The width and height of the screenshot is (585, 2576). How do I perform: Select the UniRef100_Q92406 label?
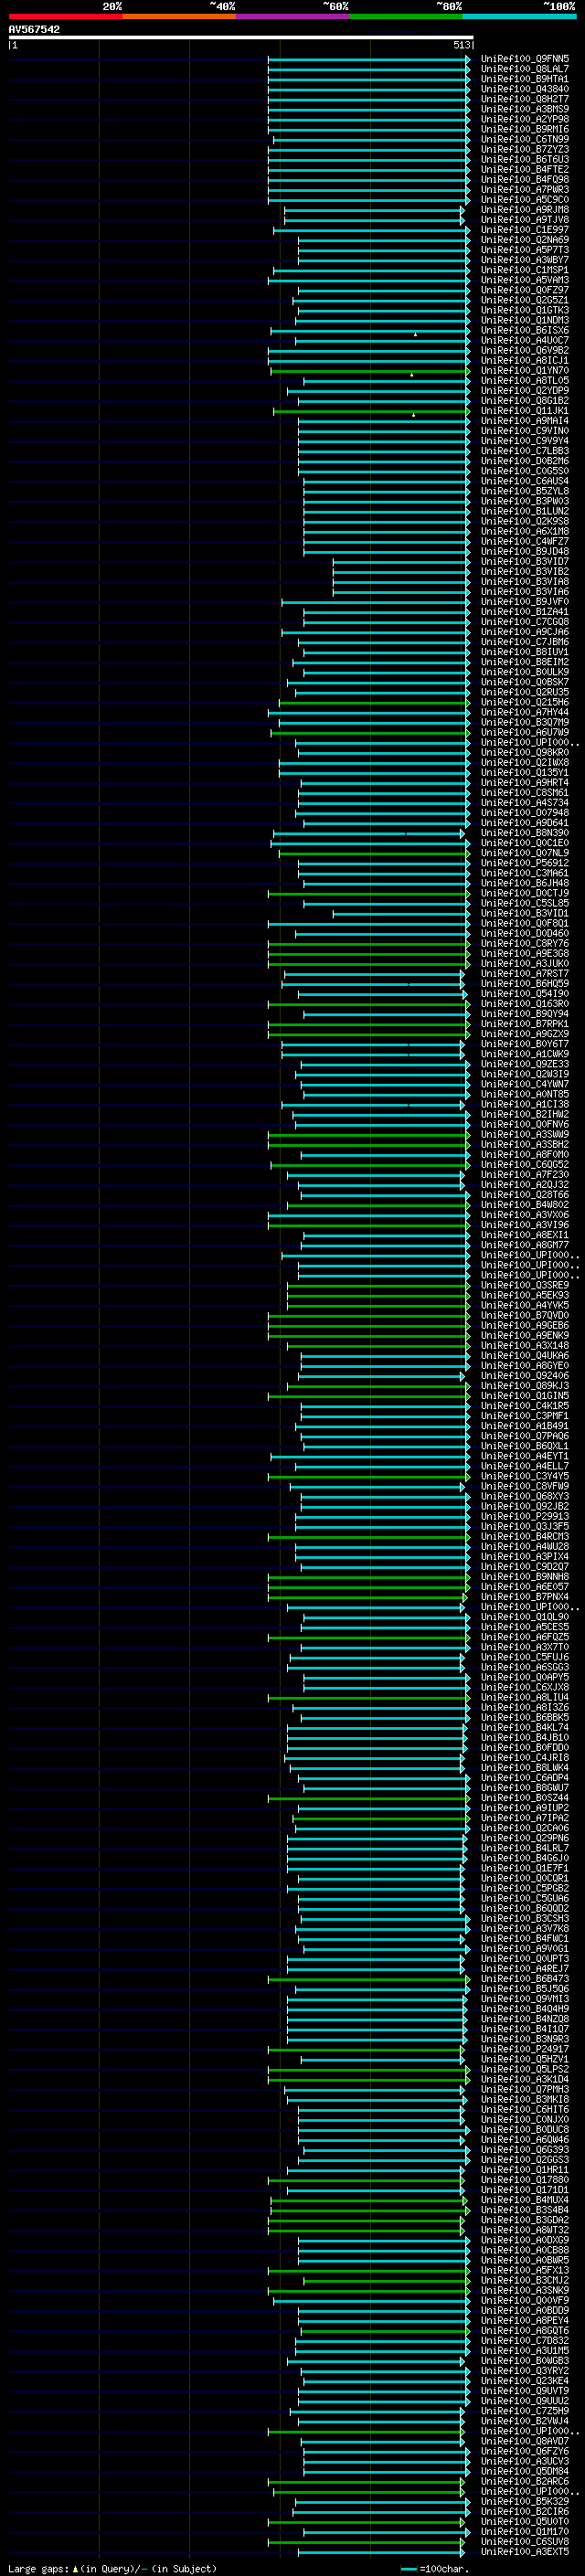[x=525, y=1375]
